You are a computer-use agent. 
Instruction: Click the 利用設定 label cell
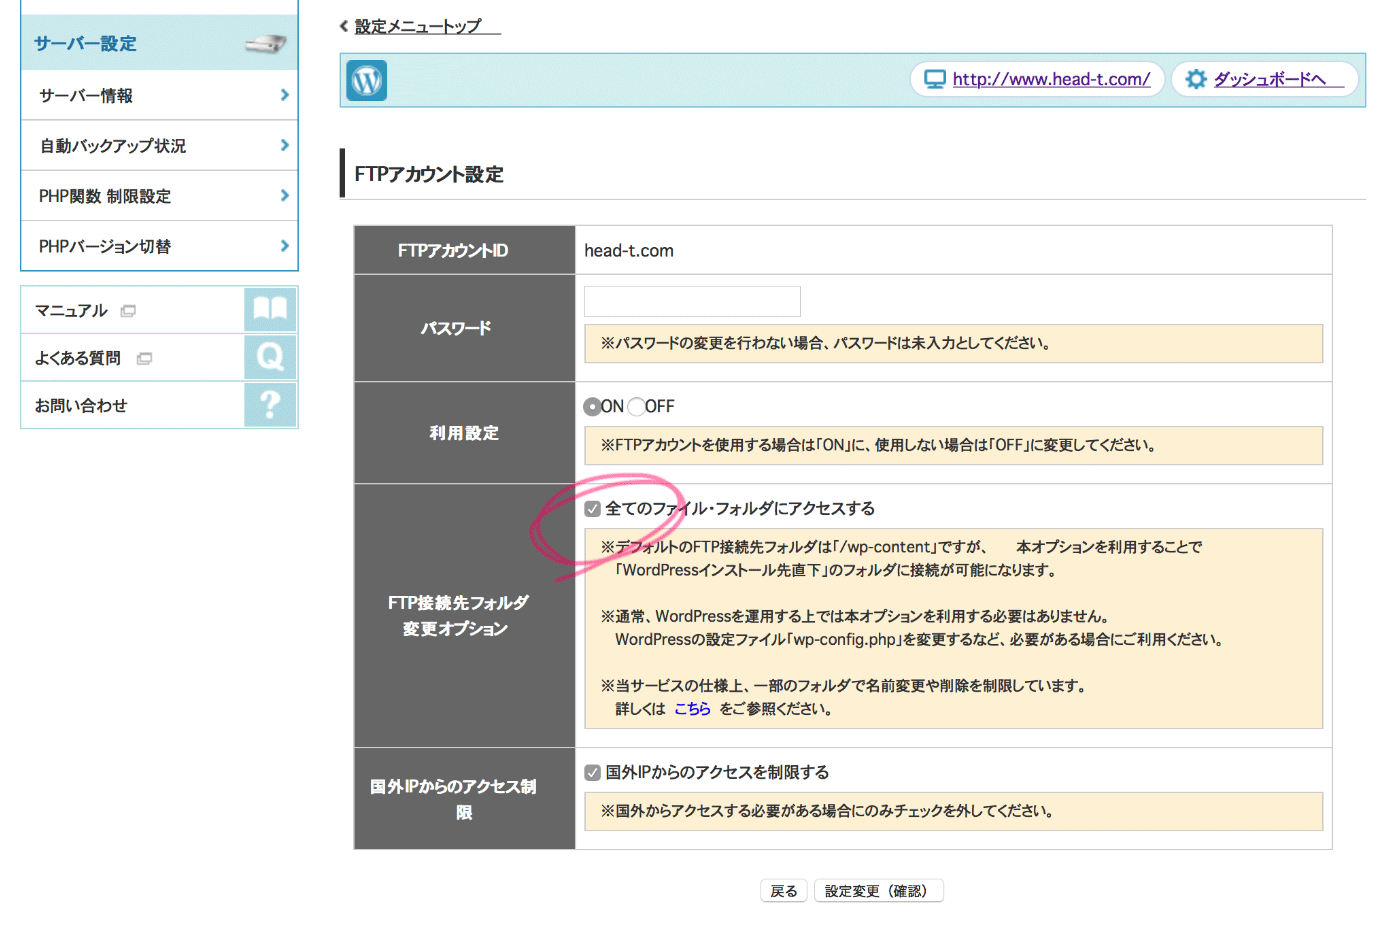465,433
